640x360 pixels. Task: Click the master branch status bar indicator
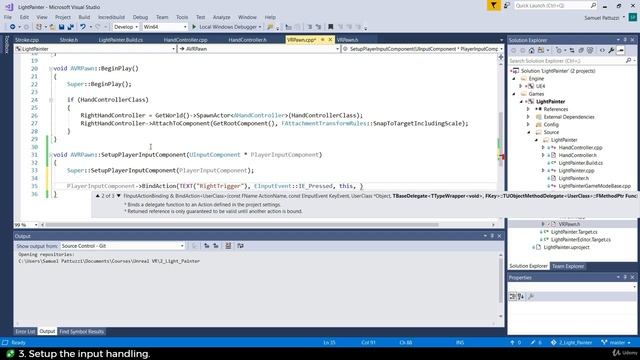(616, 342)
